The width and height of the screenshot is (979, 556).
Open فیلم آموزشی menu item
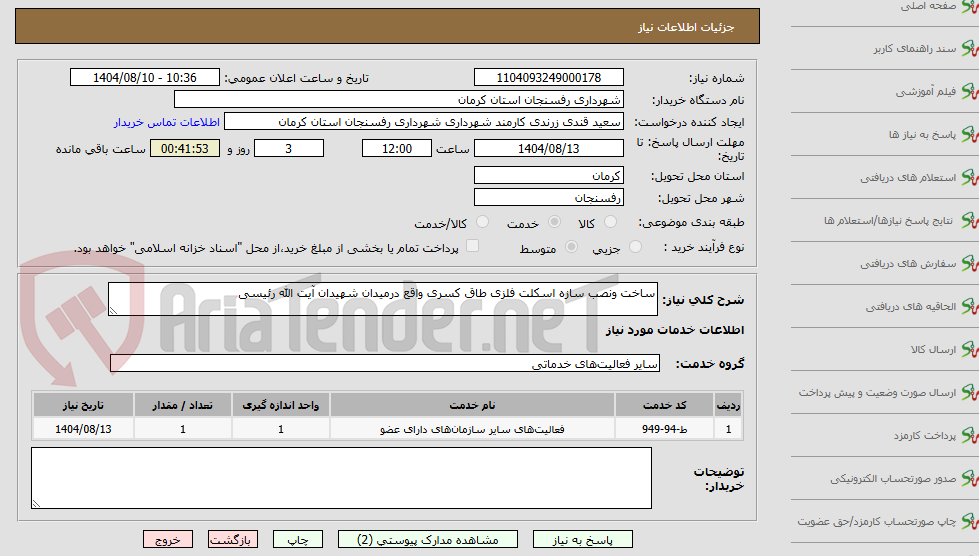click(x=926, y=92)
